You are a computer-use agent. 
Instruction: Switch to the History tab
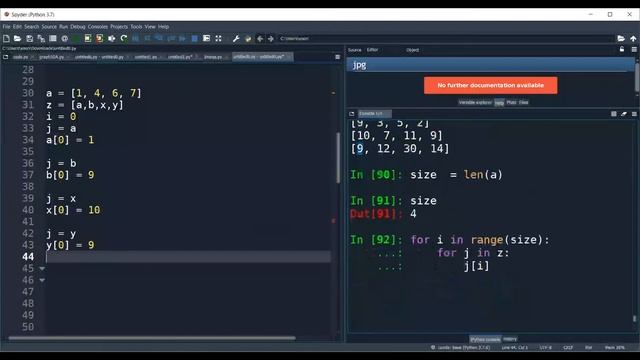(510, 339)
